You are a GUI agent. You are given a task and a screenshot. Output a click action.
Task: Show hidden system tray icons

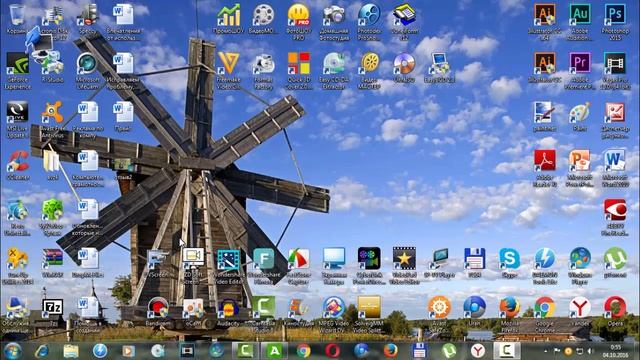(546, 351)
